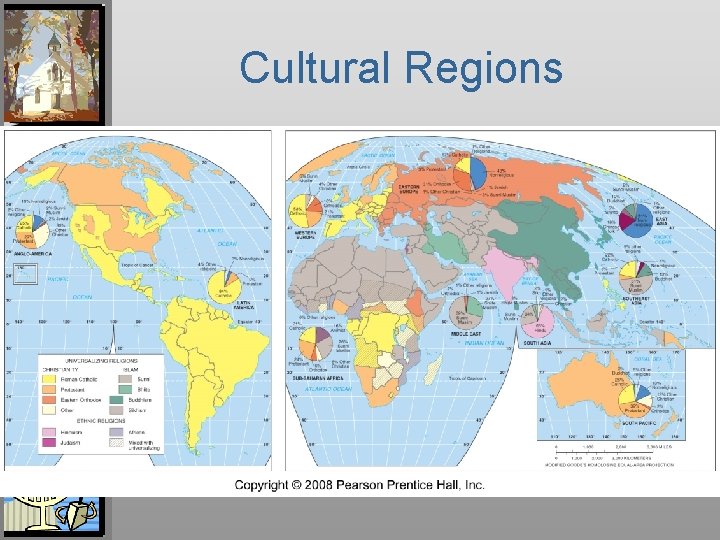This screenshot has height=540, width=720.
Task: Click the Roman Catholic legend label
Action: click(x=79, y=379)
